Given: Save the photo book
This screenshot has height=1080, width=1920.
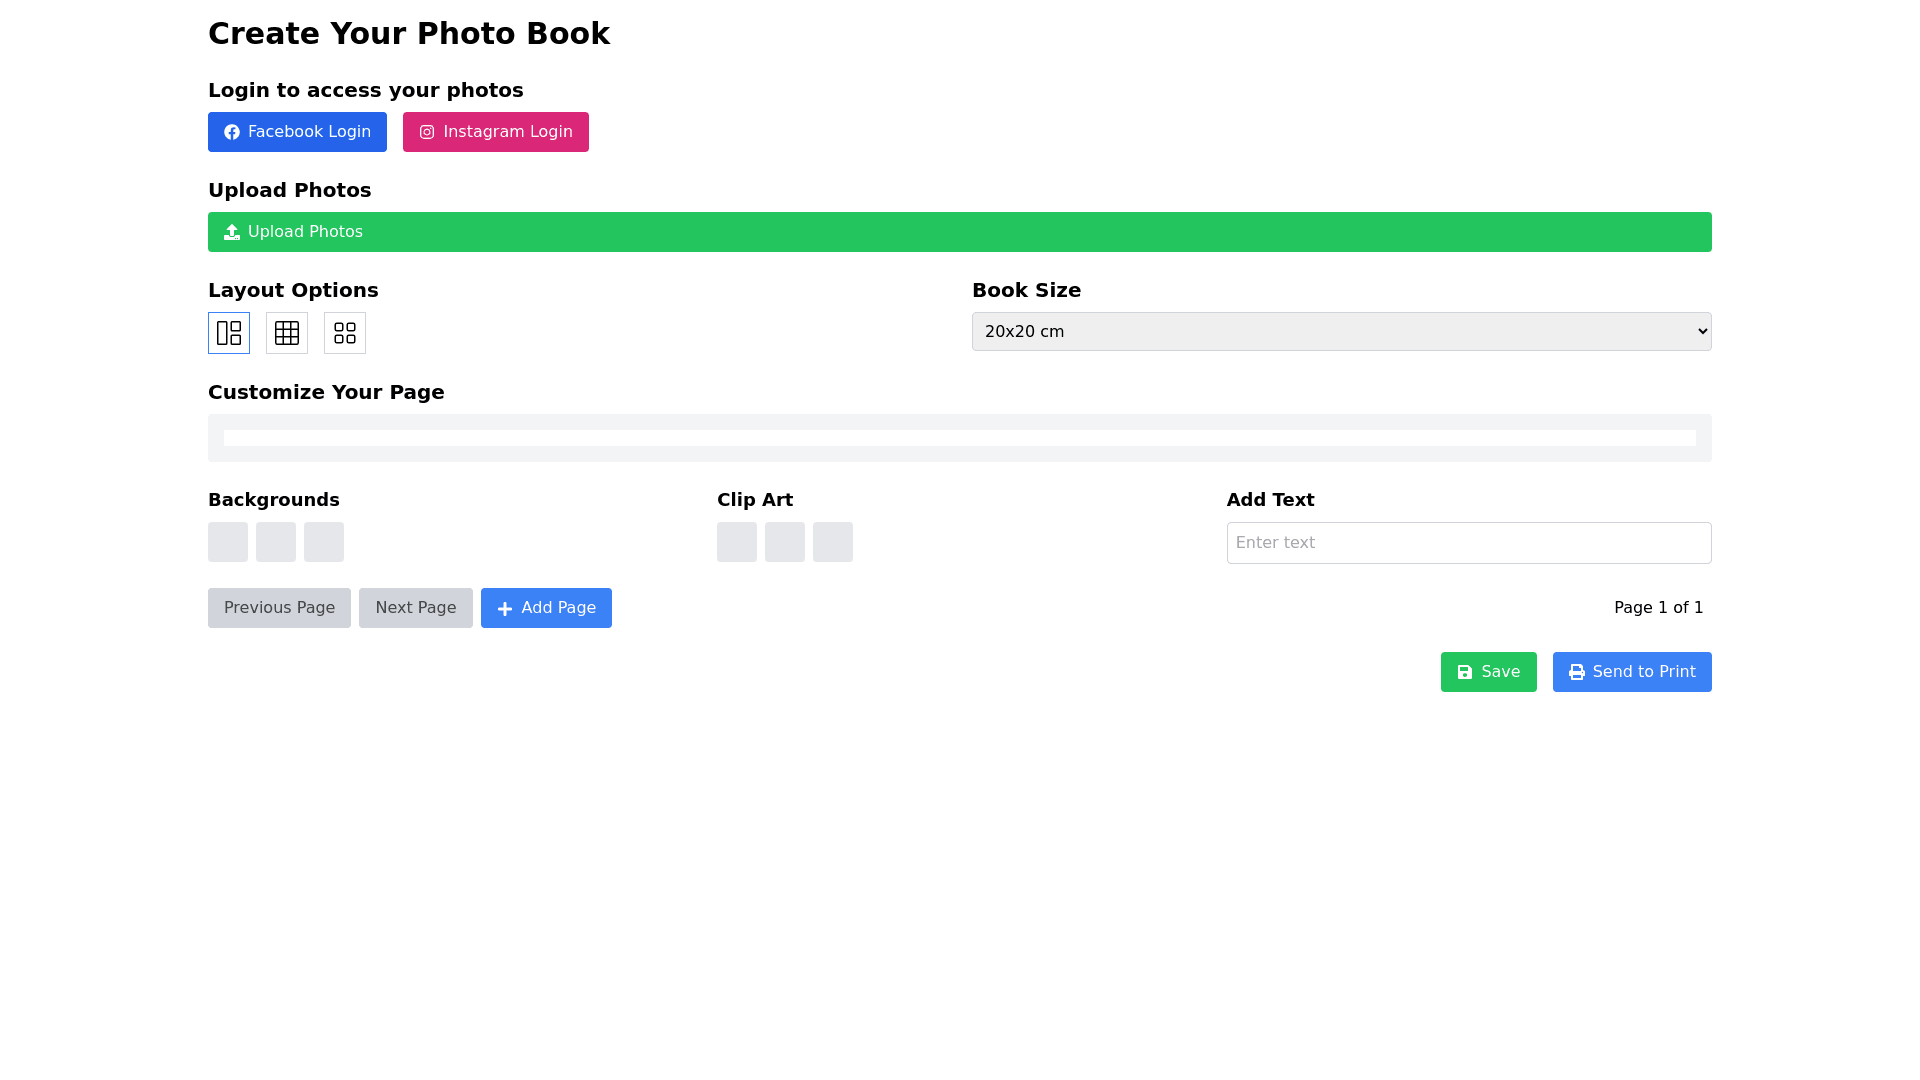Looking at the screenshot, I should [1488, 672].
